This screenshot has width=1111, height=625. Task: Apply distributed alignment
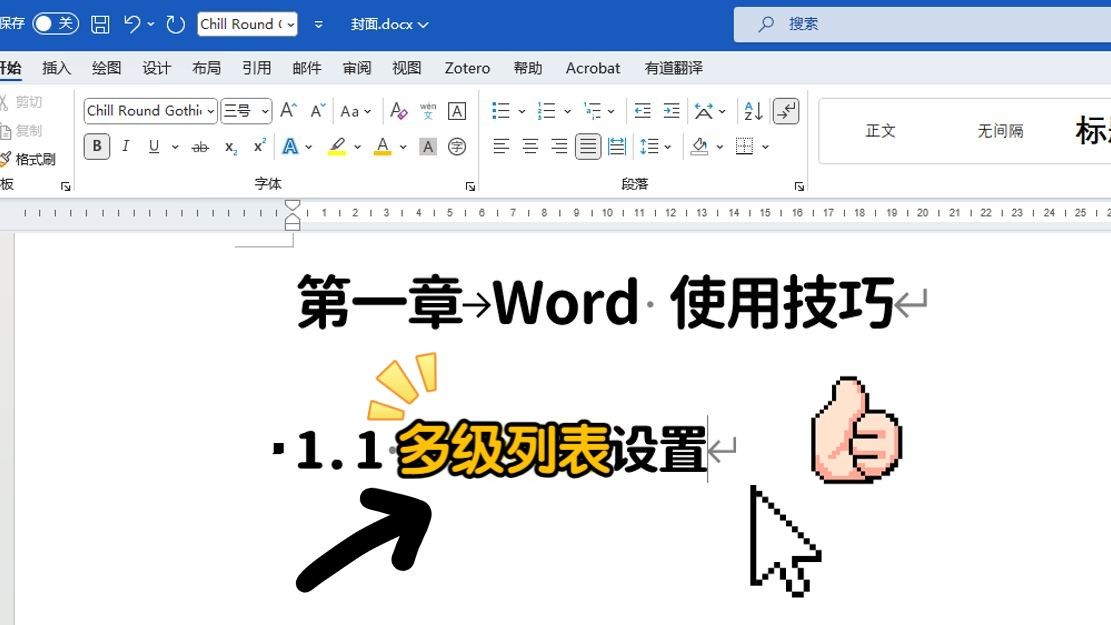[x=617, y=147]
